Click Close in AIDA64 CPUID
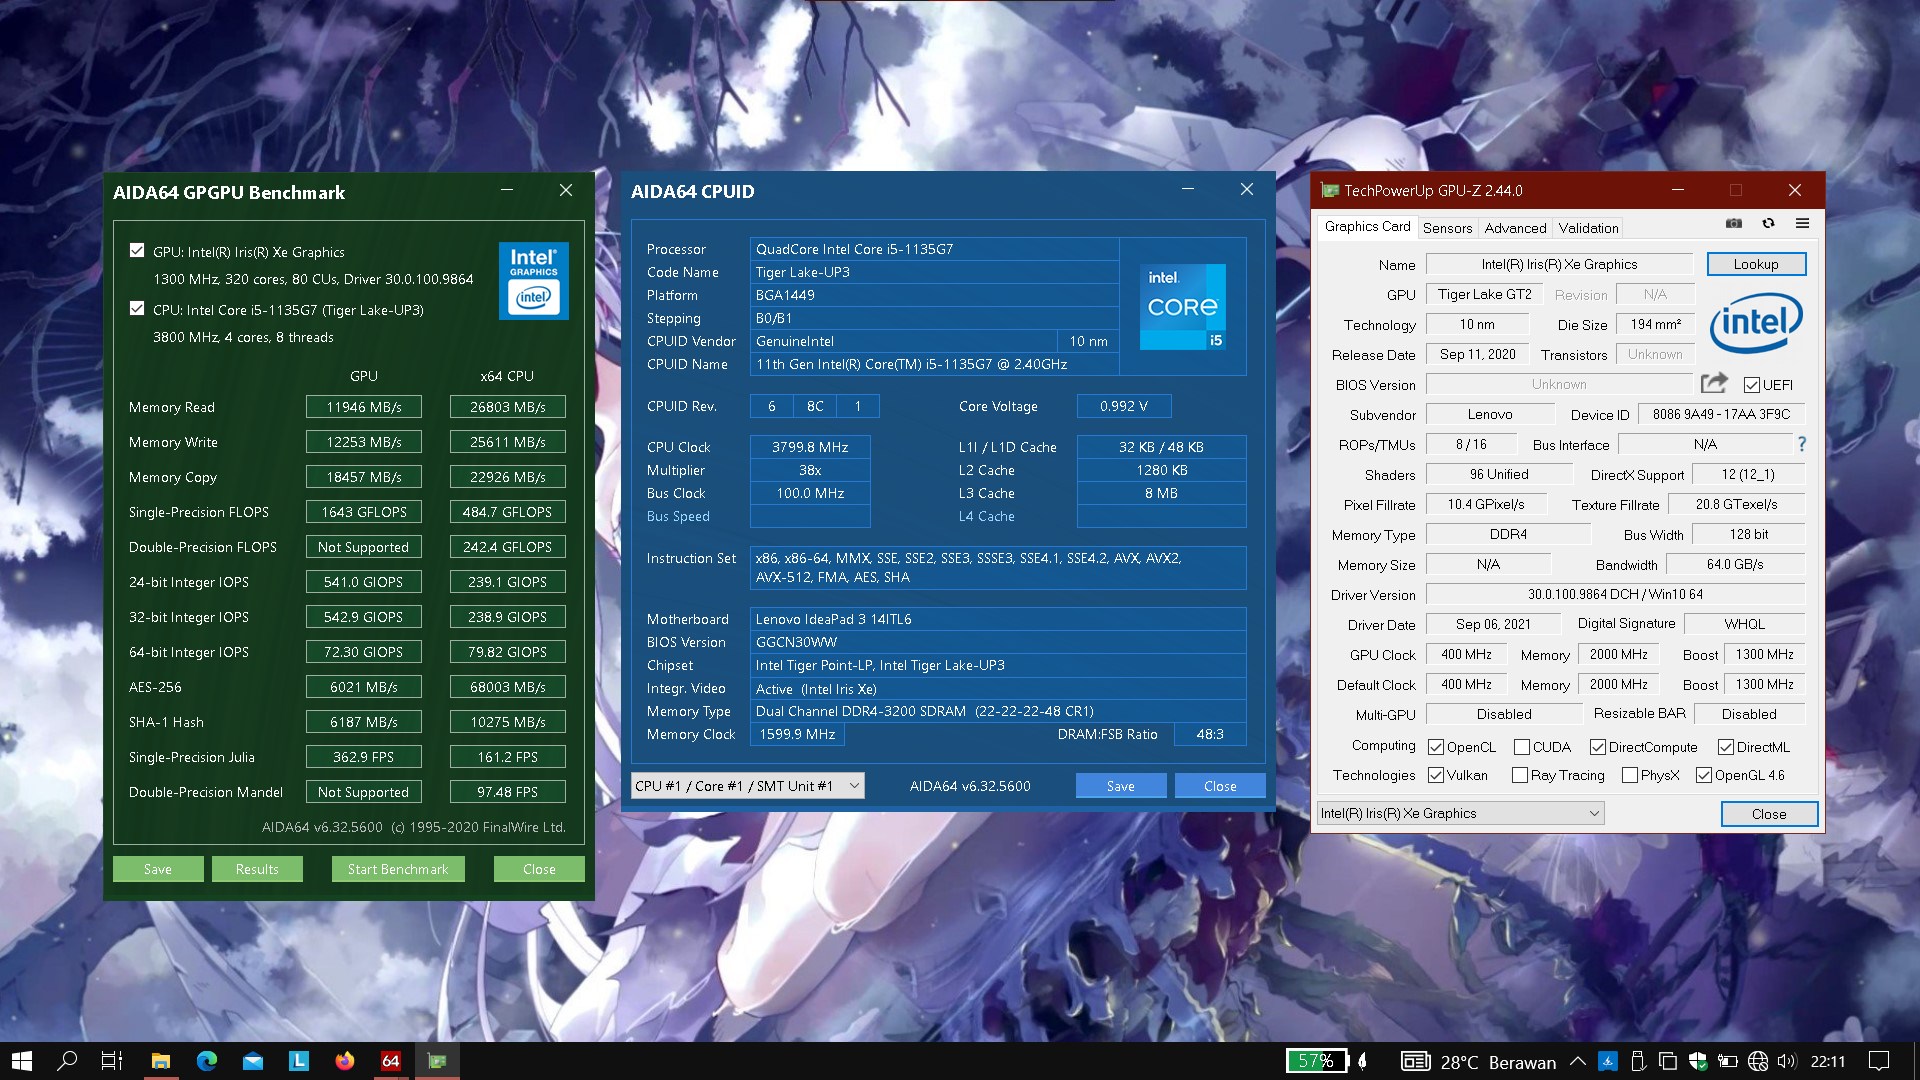 pos(1220,786)
